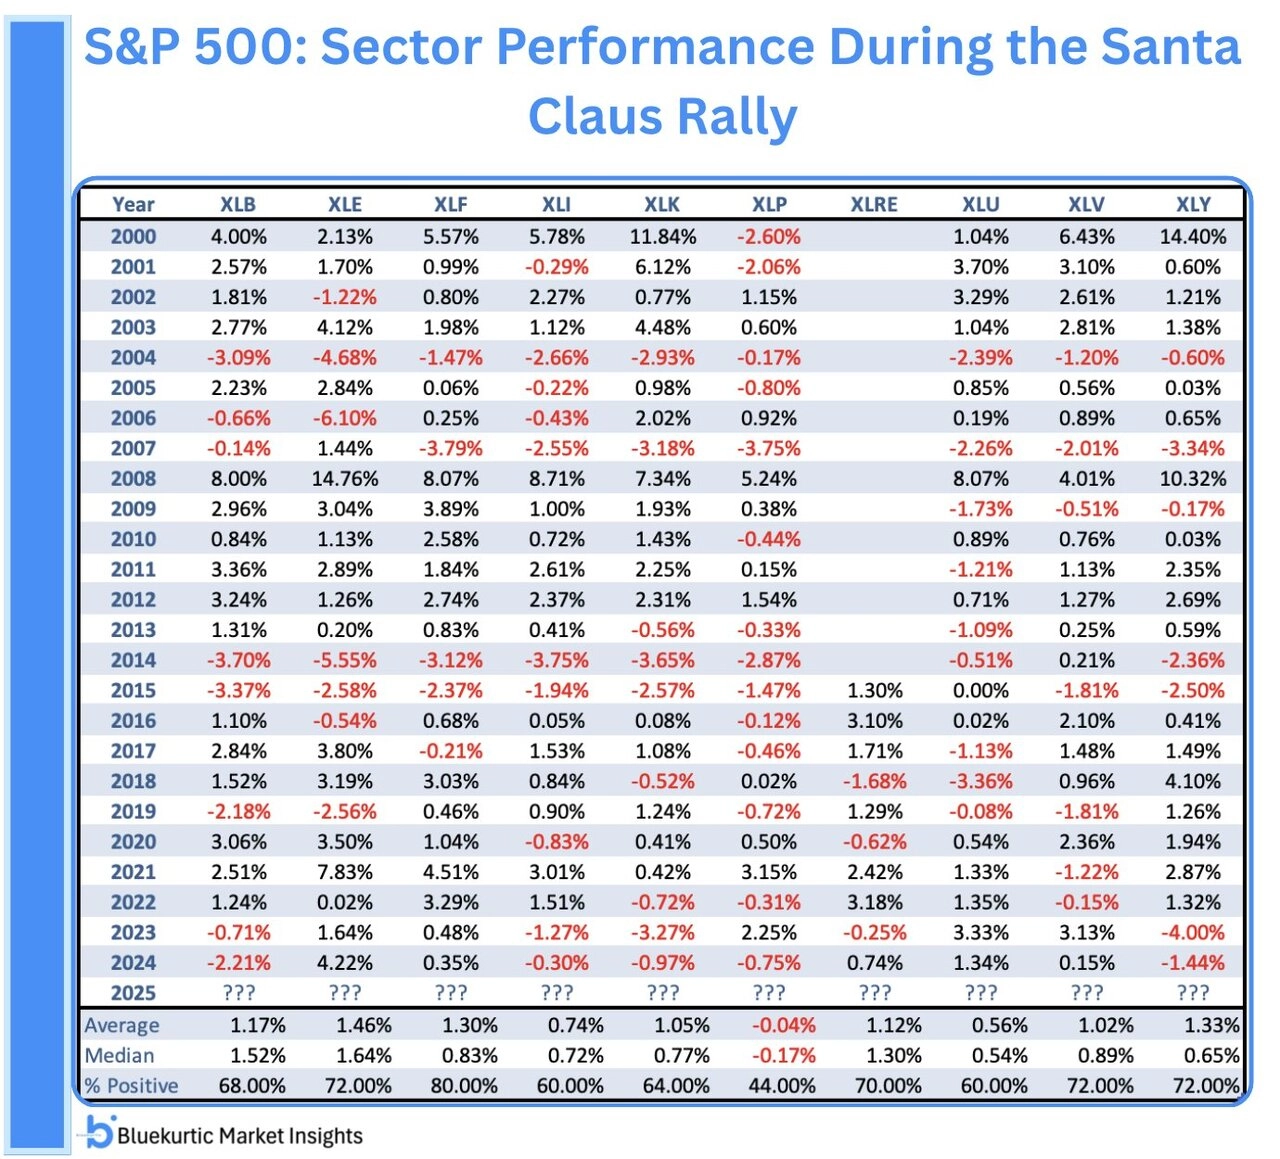Click the 14.40% XLY cell for 2000
Image resolution: width=1280 pixels, height=1159 pixels.
pos(1193,237)
